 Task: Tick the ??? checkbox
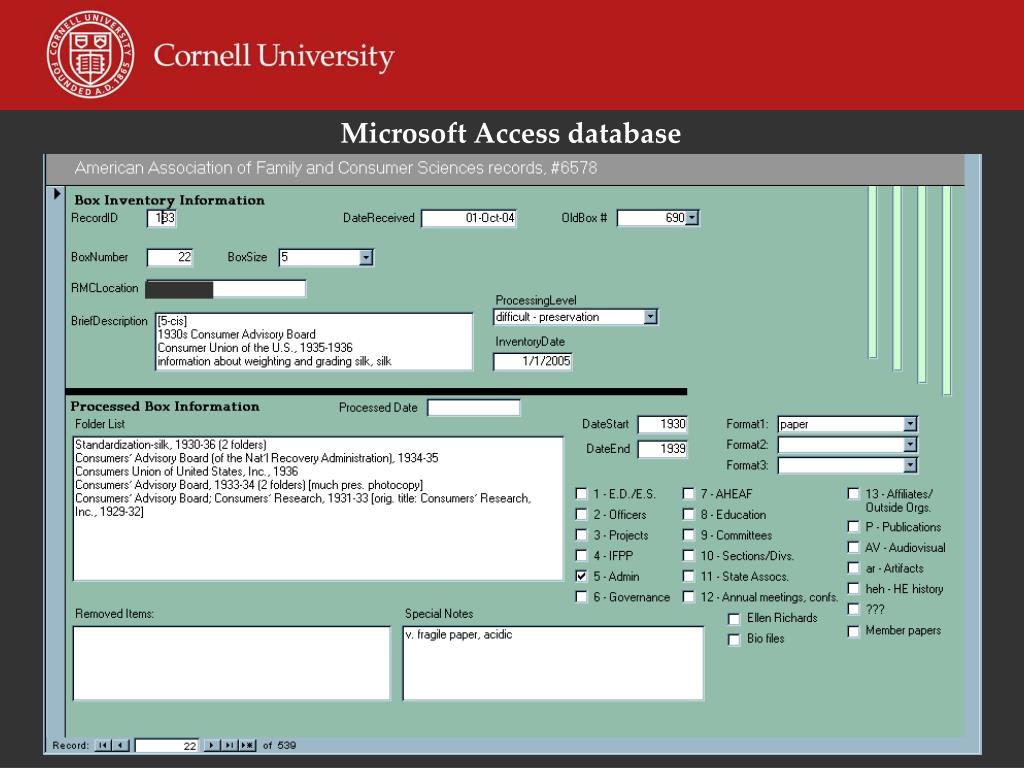tap(853, 609)
